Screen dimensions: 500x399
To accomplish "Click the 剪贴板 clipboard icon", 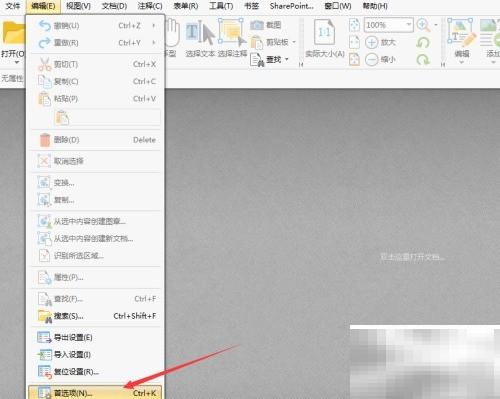I will coord(257,42).
